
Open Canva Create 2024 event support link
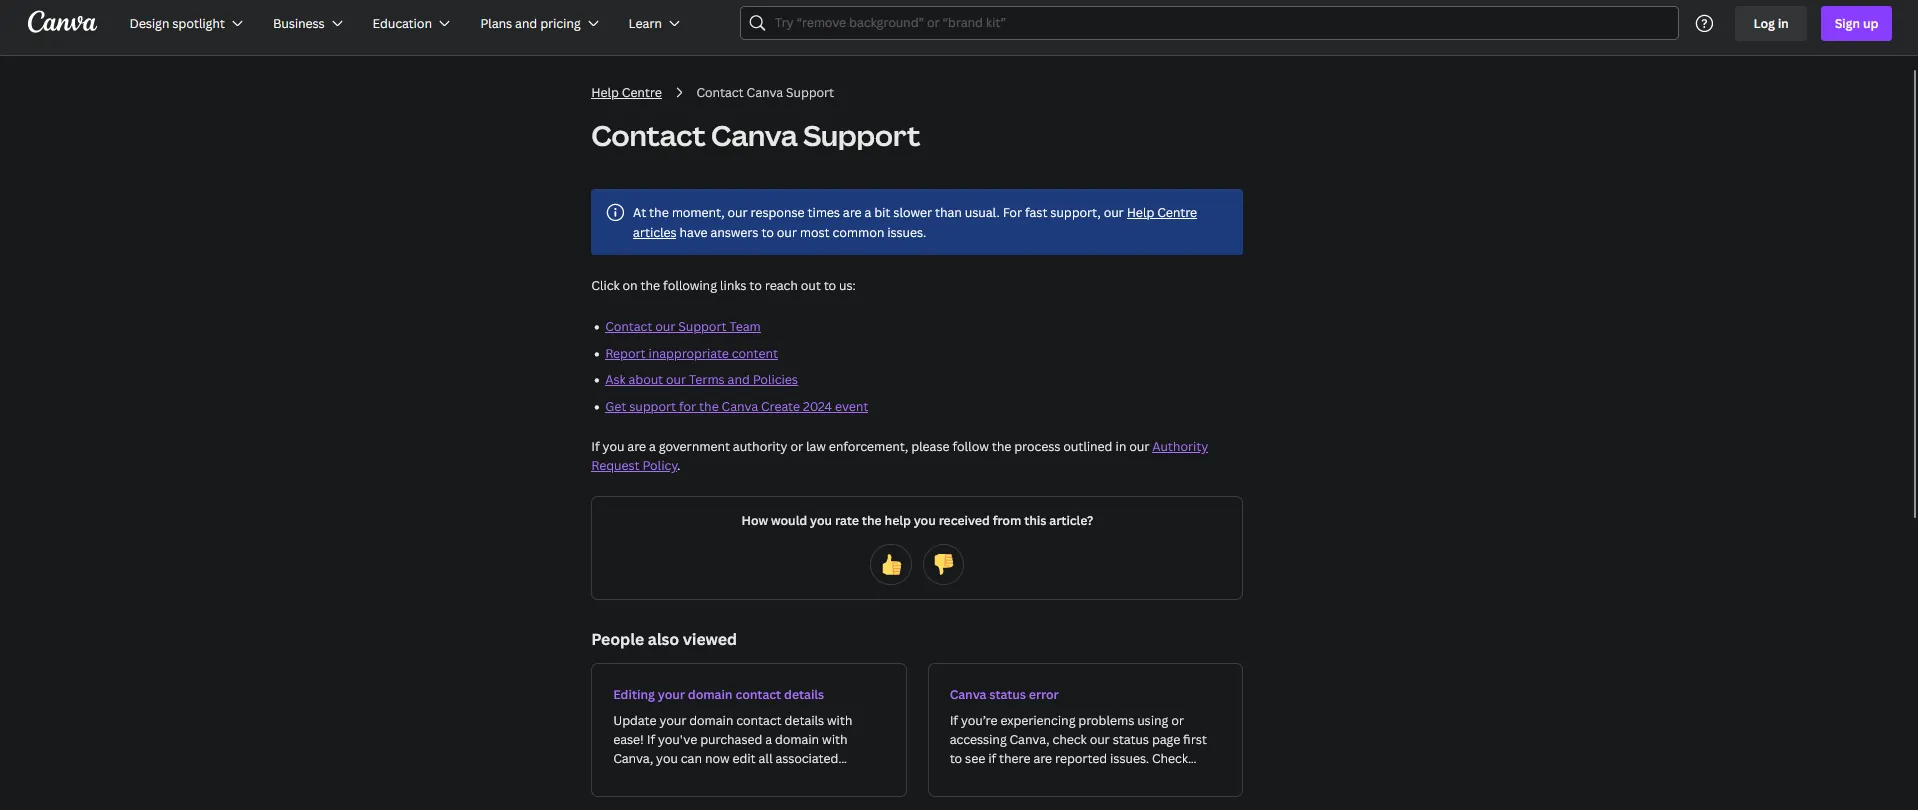736,407
